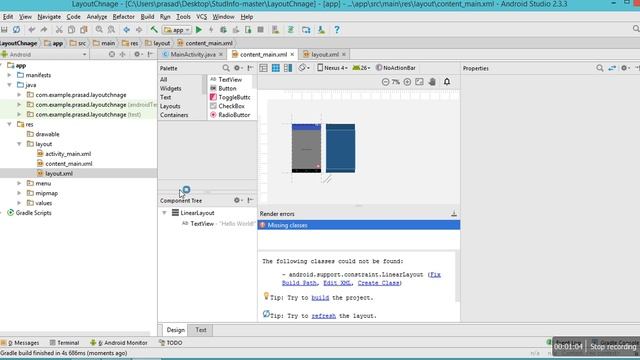Run the app with green play icon

pos(199,30)
